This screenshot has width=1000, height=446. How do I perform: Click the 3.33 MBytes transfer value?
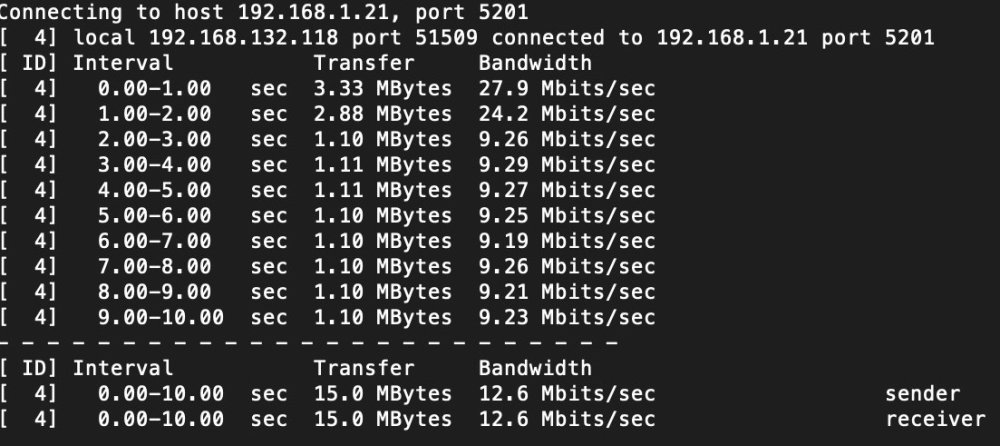click(x=383, y=89)
